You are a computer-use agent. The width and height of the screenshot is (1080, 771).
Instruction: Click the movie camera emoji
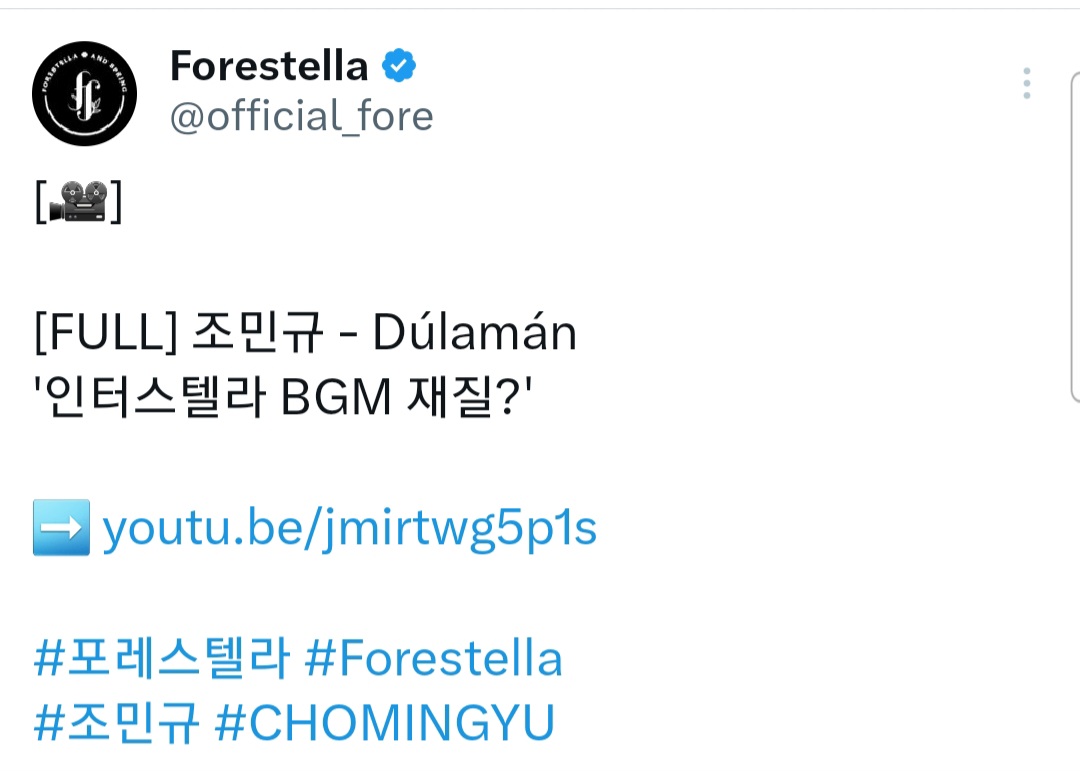pos(77,204)
